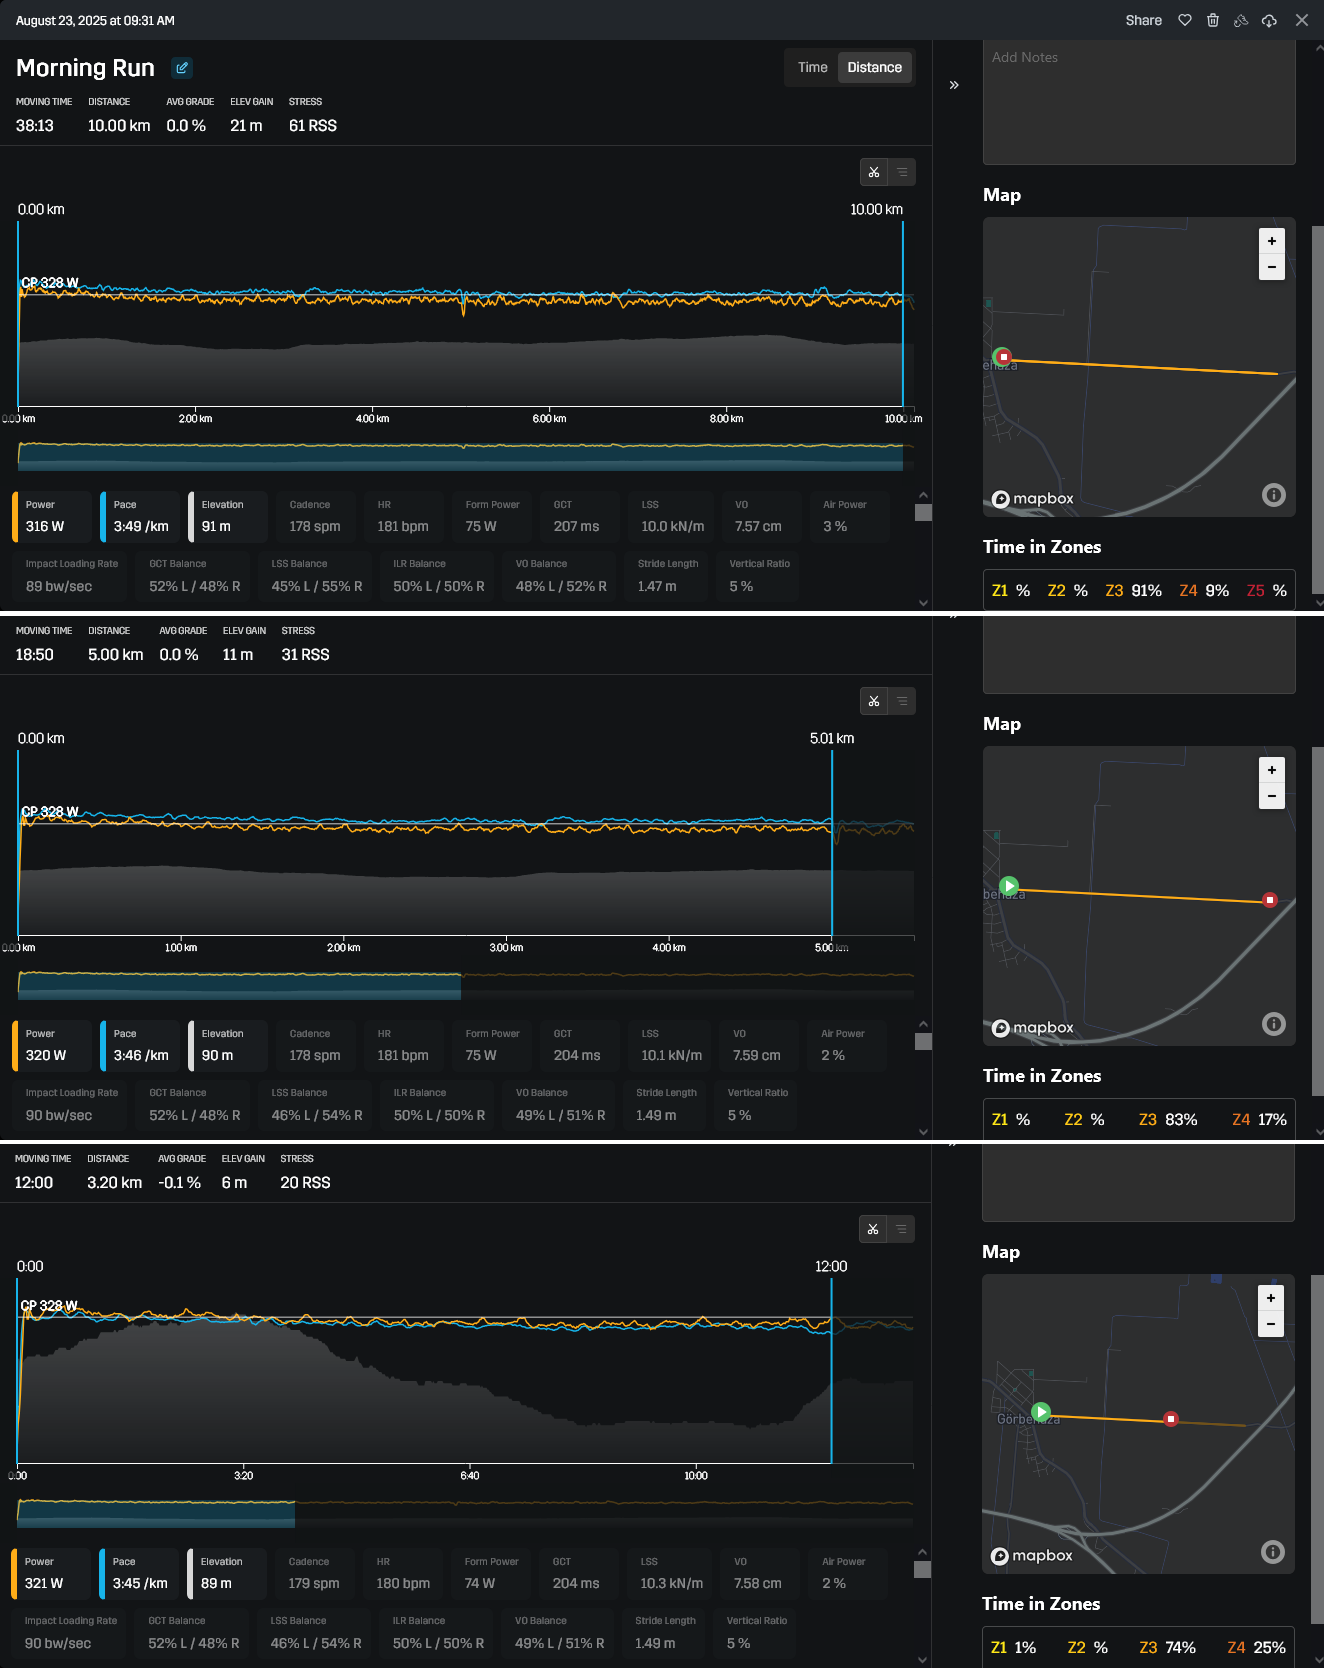1324x1668 pixels.
Task: Enable the HR 180 bpm metric card
Action: [403, 1573]
